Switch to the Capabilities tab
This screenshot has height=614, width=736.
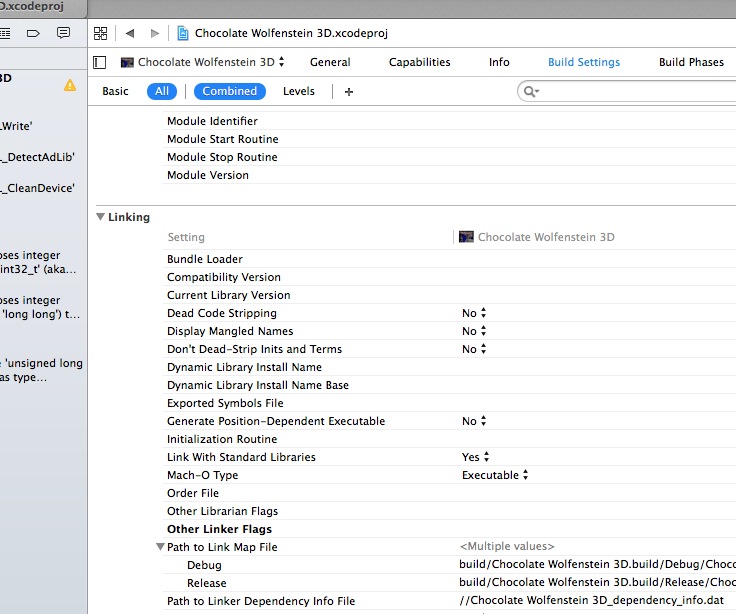tap(420, 62)
